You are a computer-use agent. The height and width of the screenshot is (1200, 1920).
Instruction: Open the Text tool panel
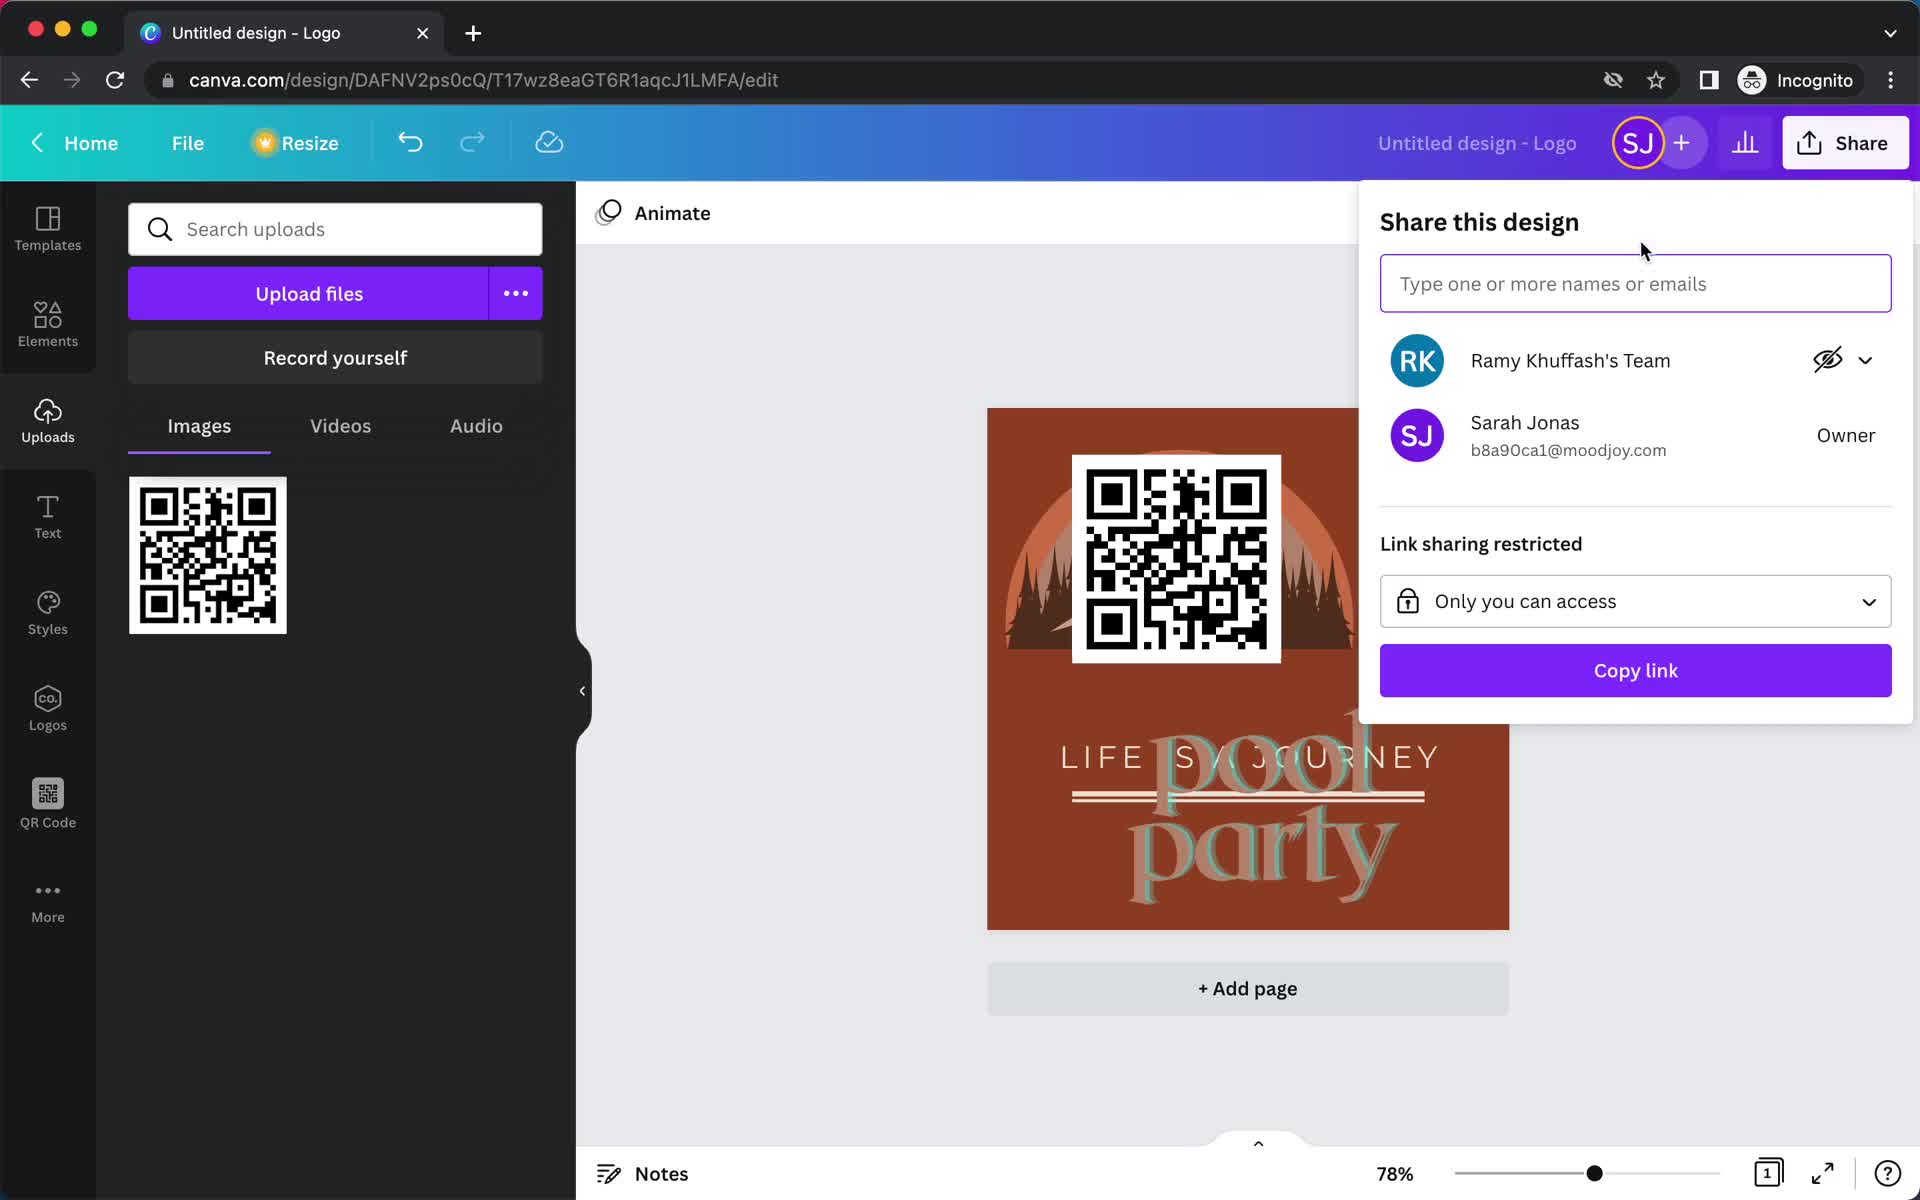(47, 514)
